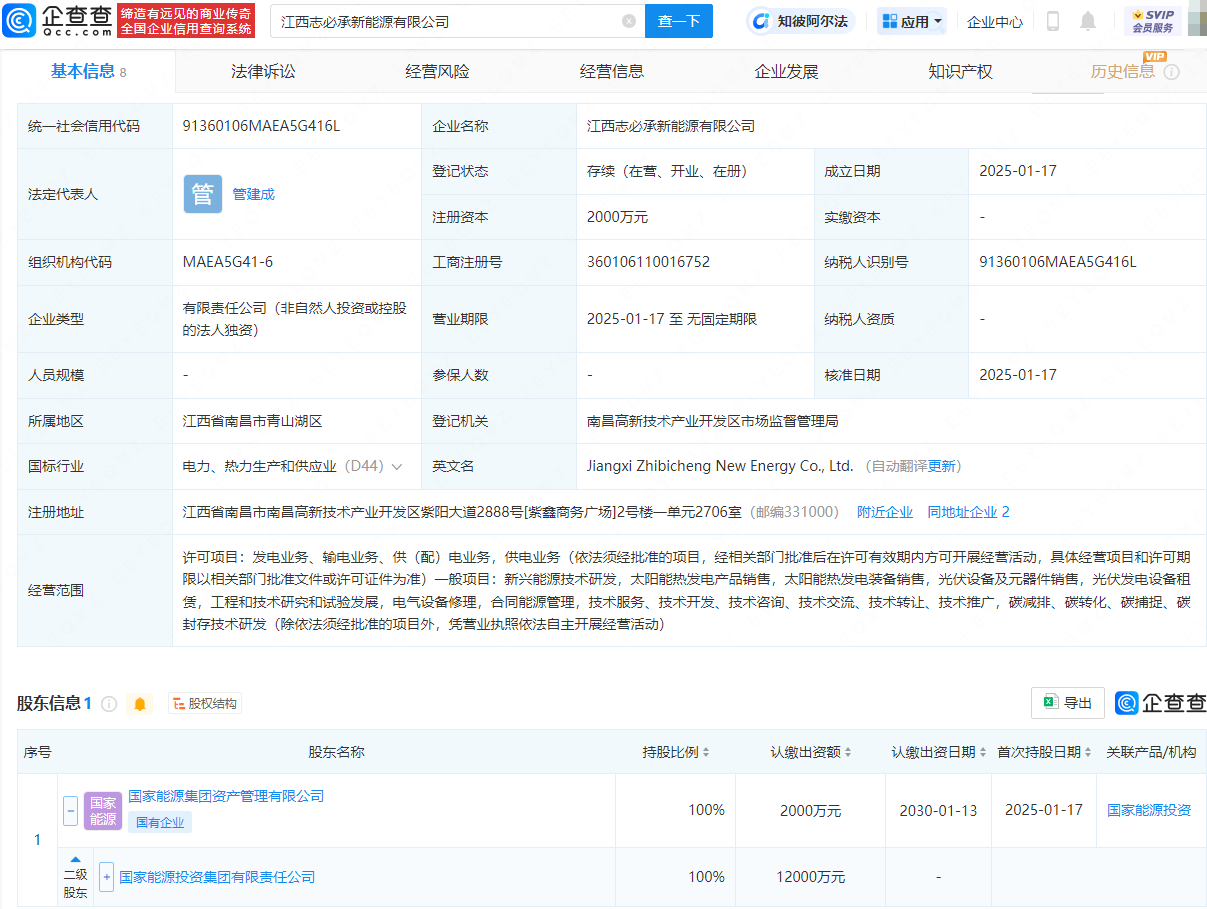Switch to the 基本信息 tab
Screen dimensions: 1207x909
point(88,71)
